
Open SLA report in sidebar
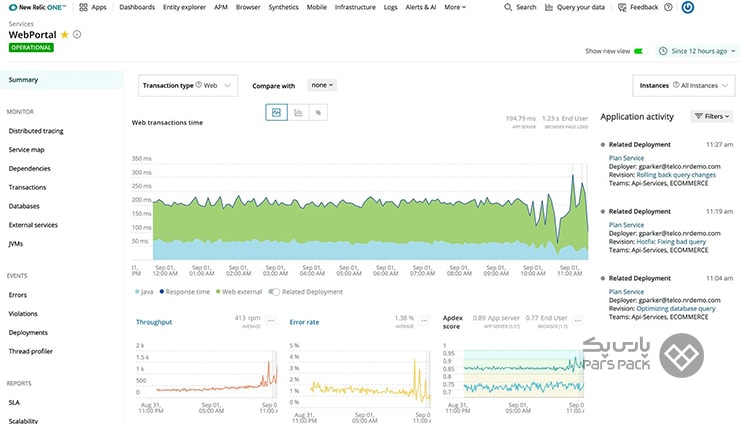(14, 402)
